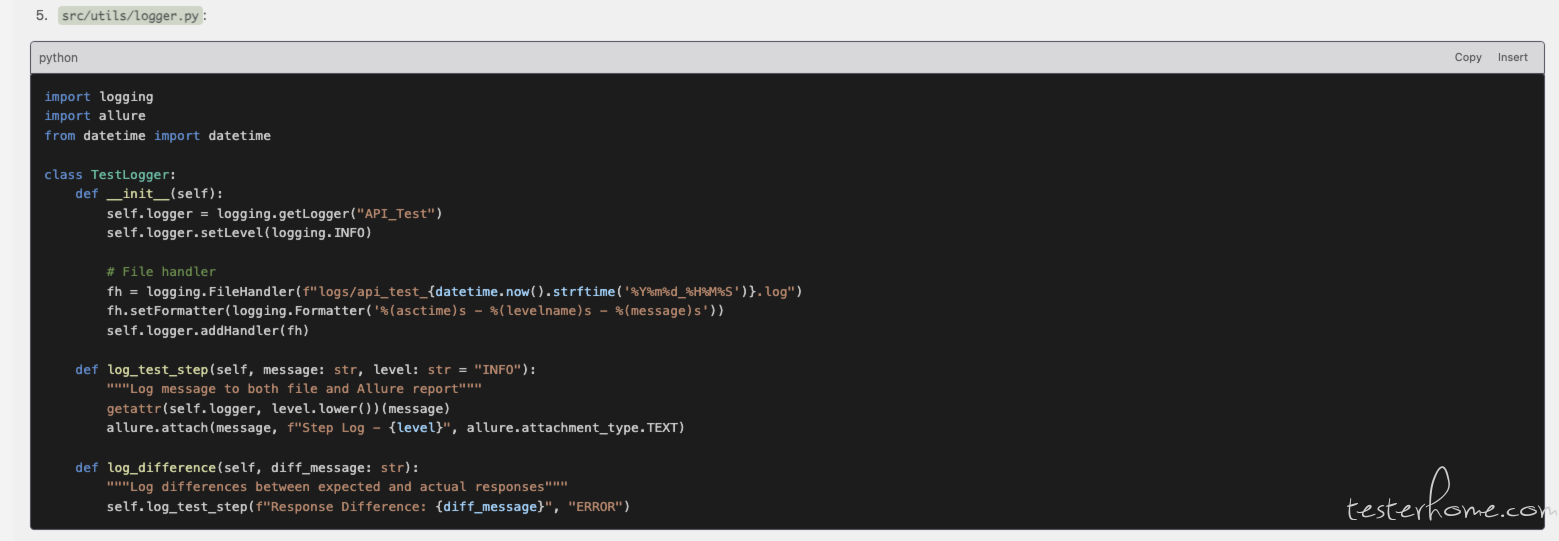1559x541 pixels.
Task: Click the 'from datetime import datetime' line
Action: tap(157, 135)
